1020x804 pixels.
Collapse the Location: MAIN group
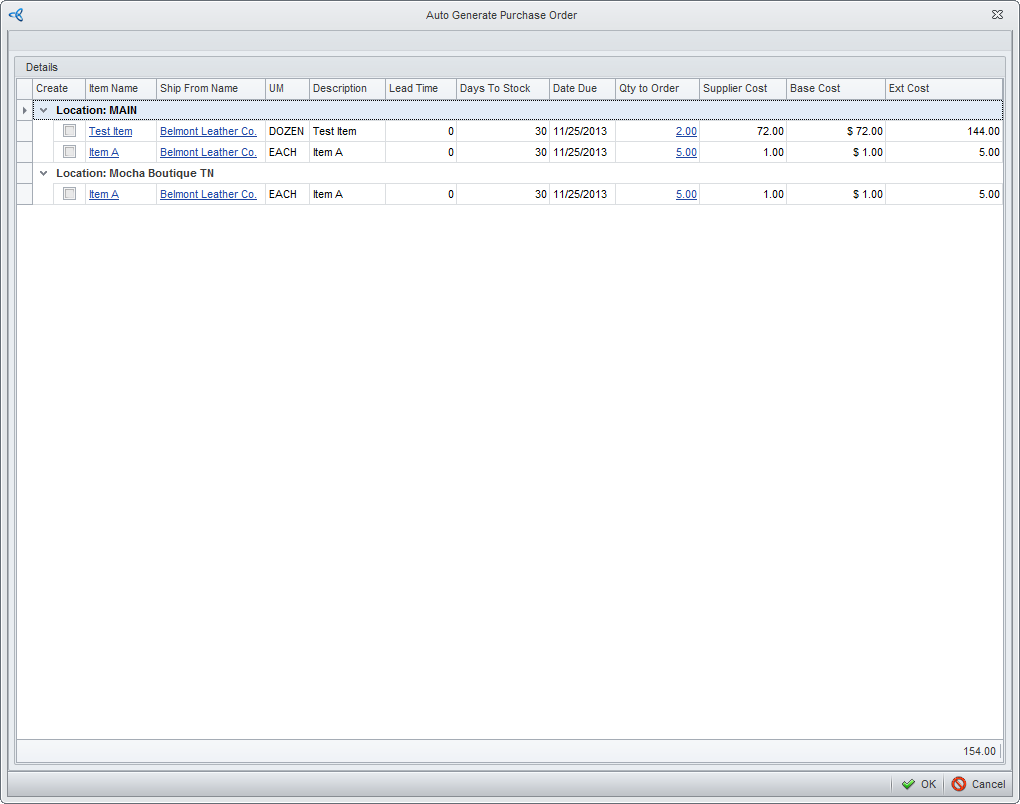pos(43,110)
